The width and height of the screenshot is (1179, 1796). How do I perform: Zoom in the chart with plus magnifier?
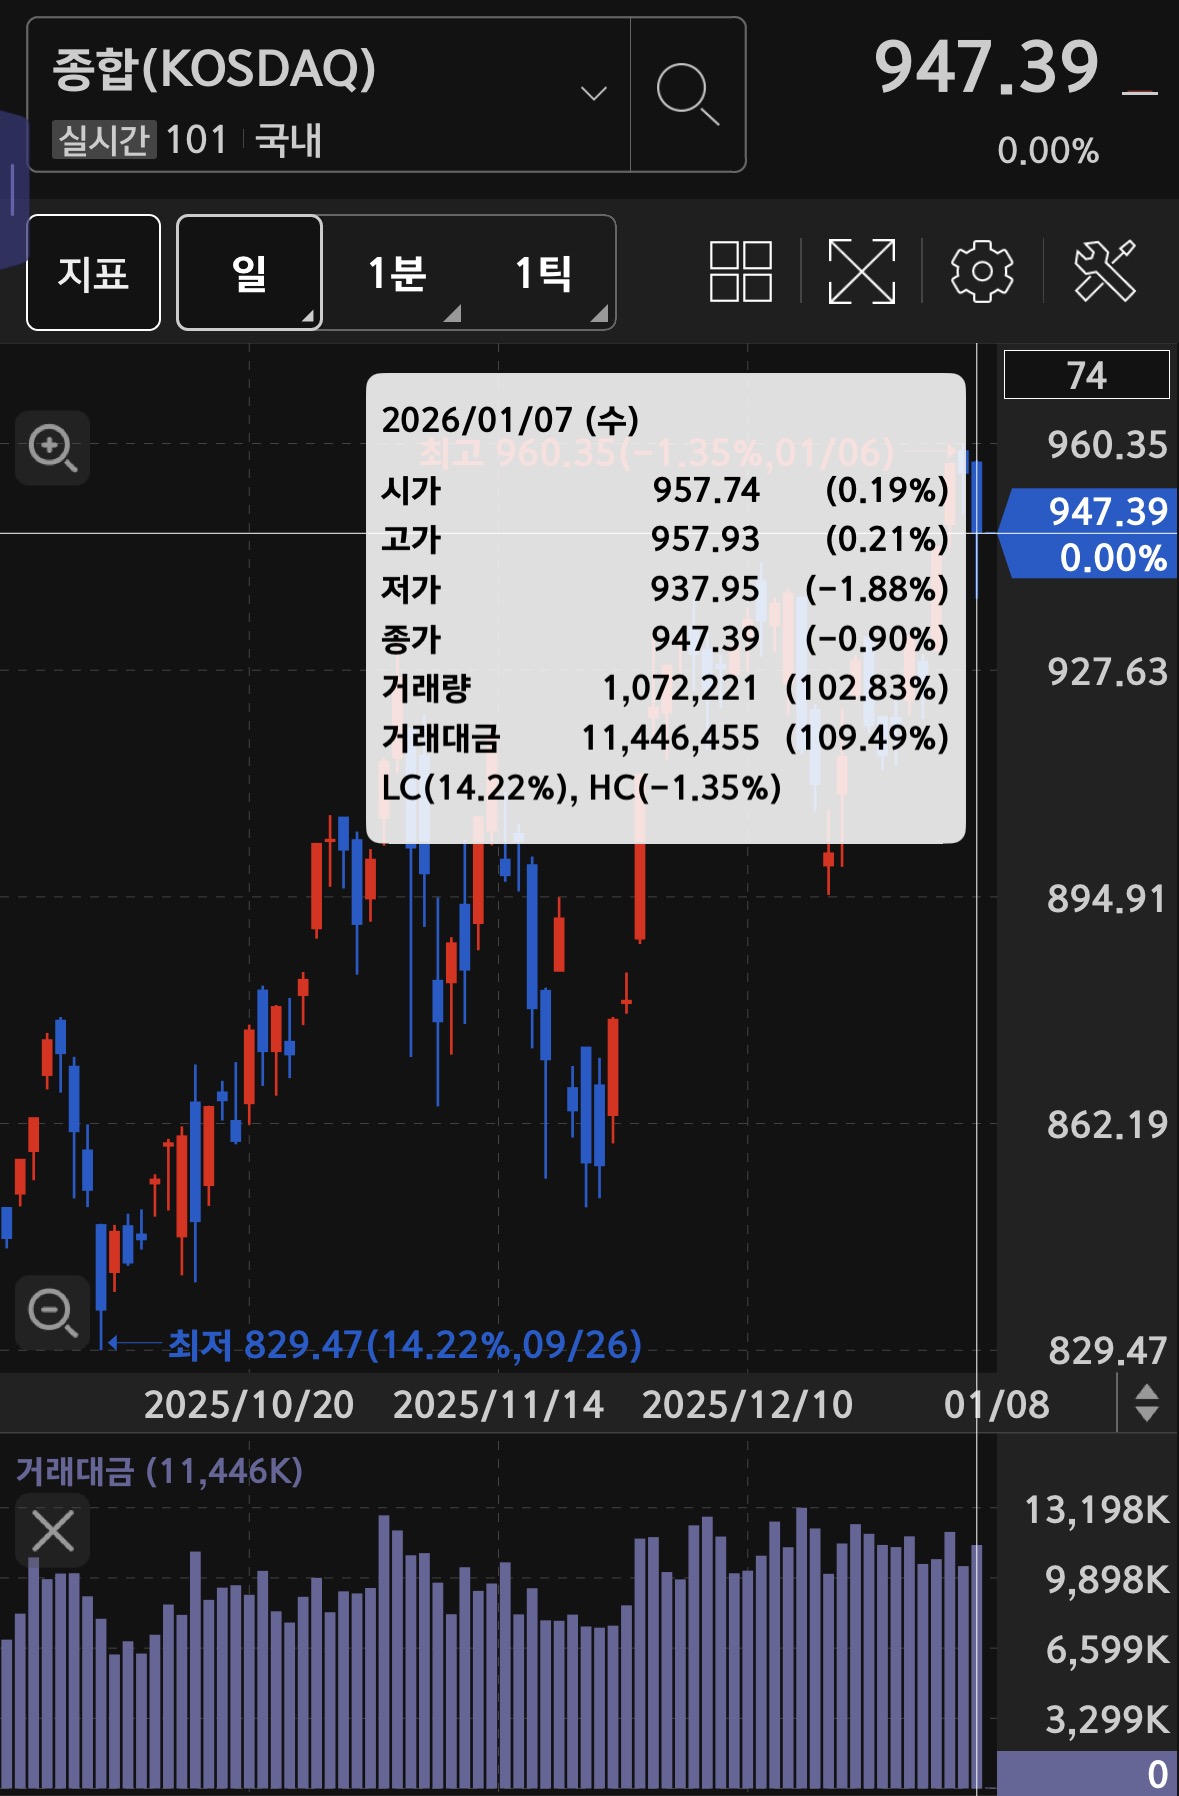pyautogui.click(x=53, y=447)
